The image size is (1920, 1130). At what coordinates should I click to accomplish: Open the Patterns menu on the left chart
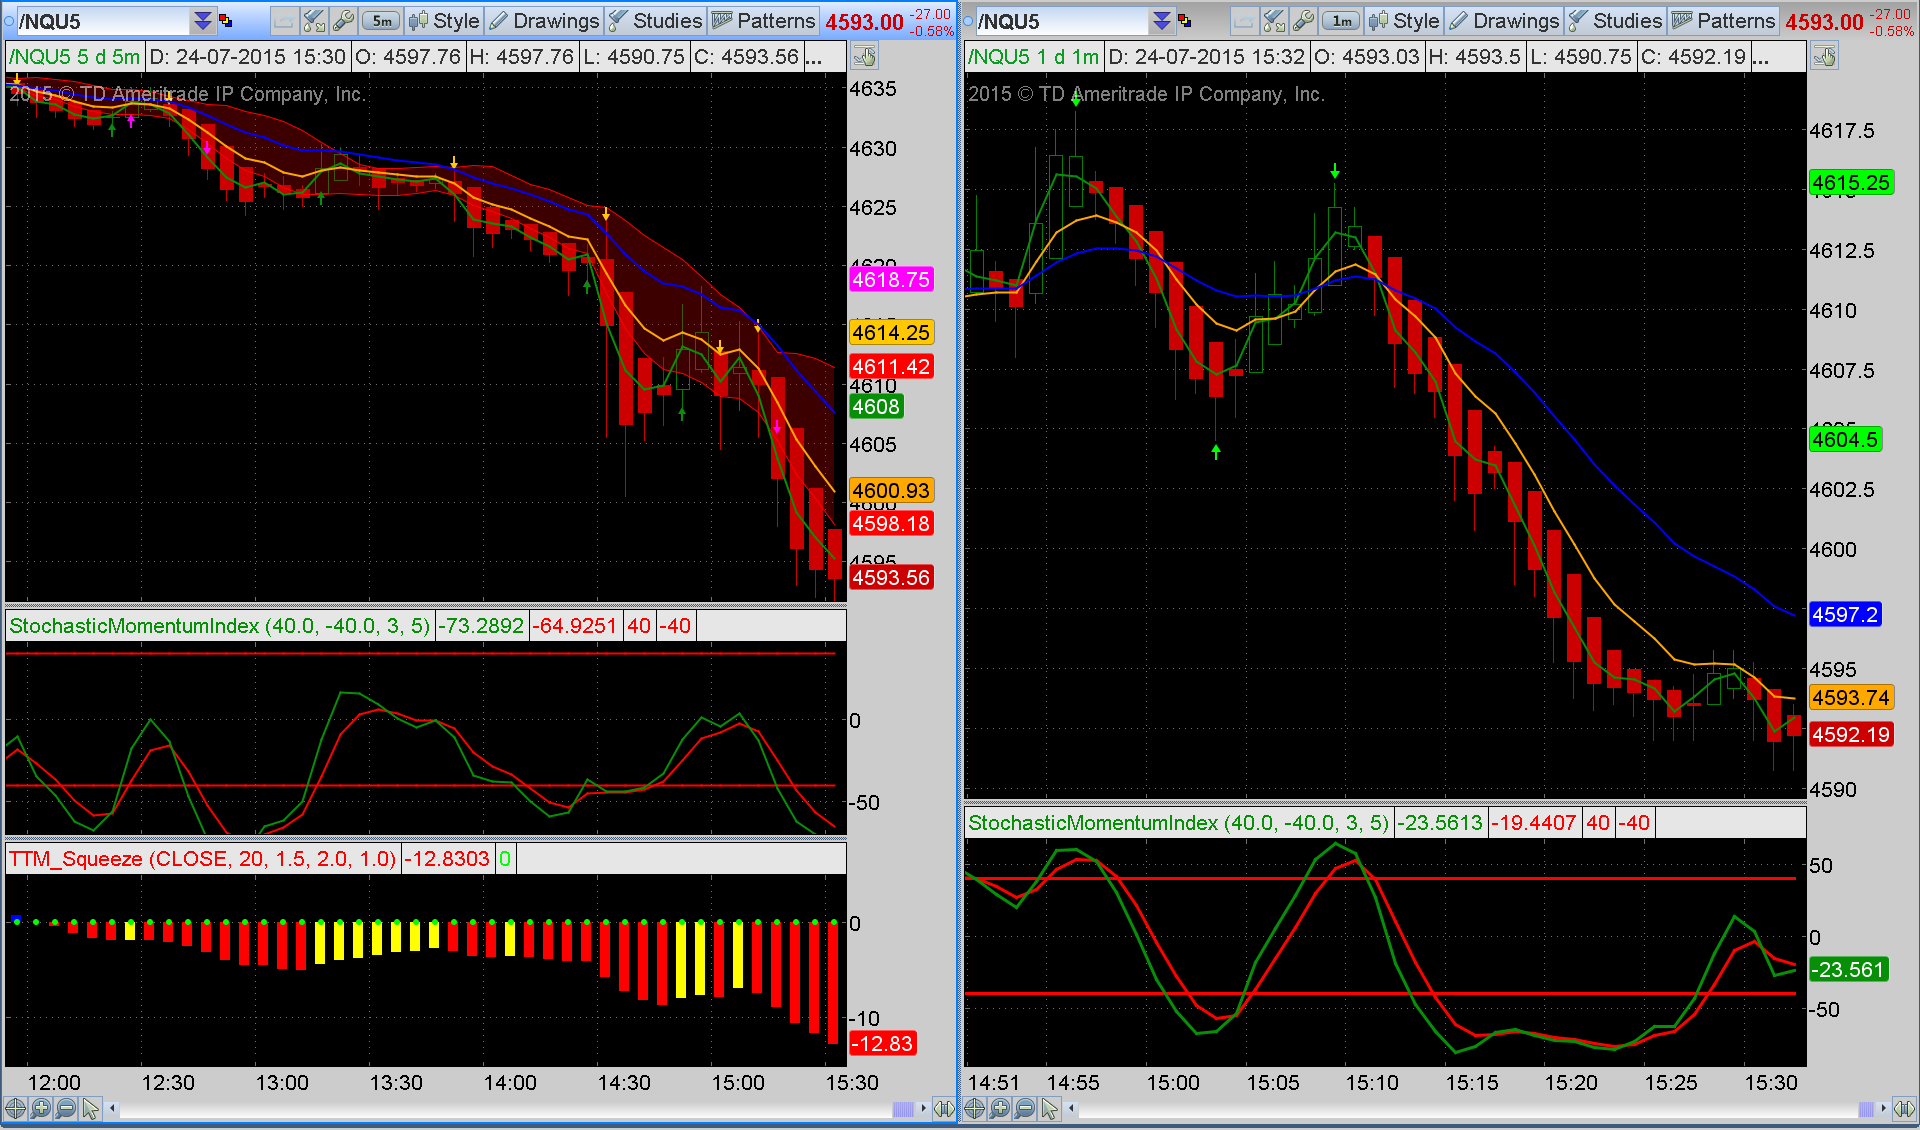(x=763, y=21)
